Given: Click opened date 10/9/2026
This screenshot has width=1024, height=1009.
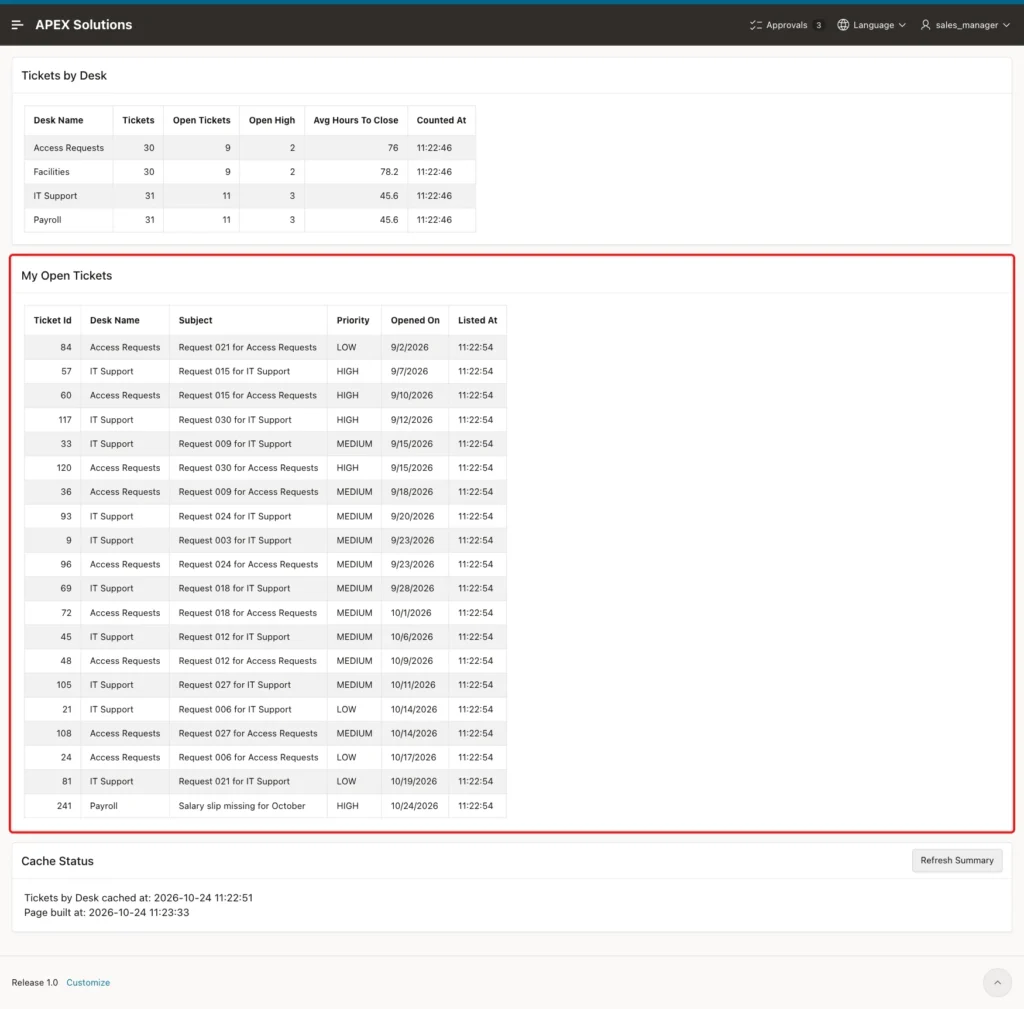Looking at the screenshot, I should (x=411, y=661).
